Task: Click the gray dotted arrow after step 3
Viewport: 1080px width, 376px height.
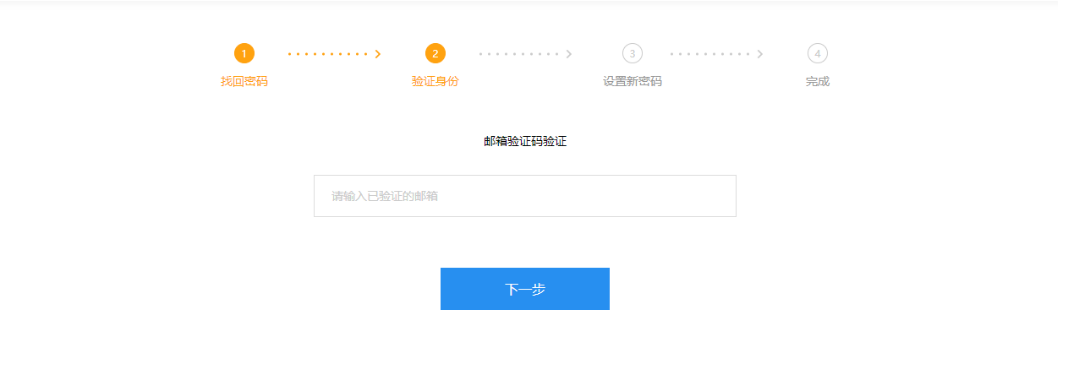Action: 717,54
